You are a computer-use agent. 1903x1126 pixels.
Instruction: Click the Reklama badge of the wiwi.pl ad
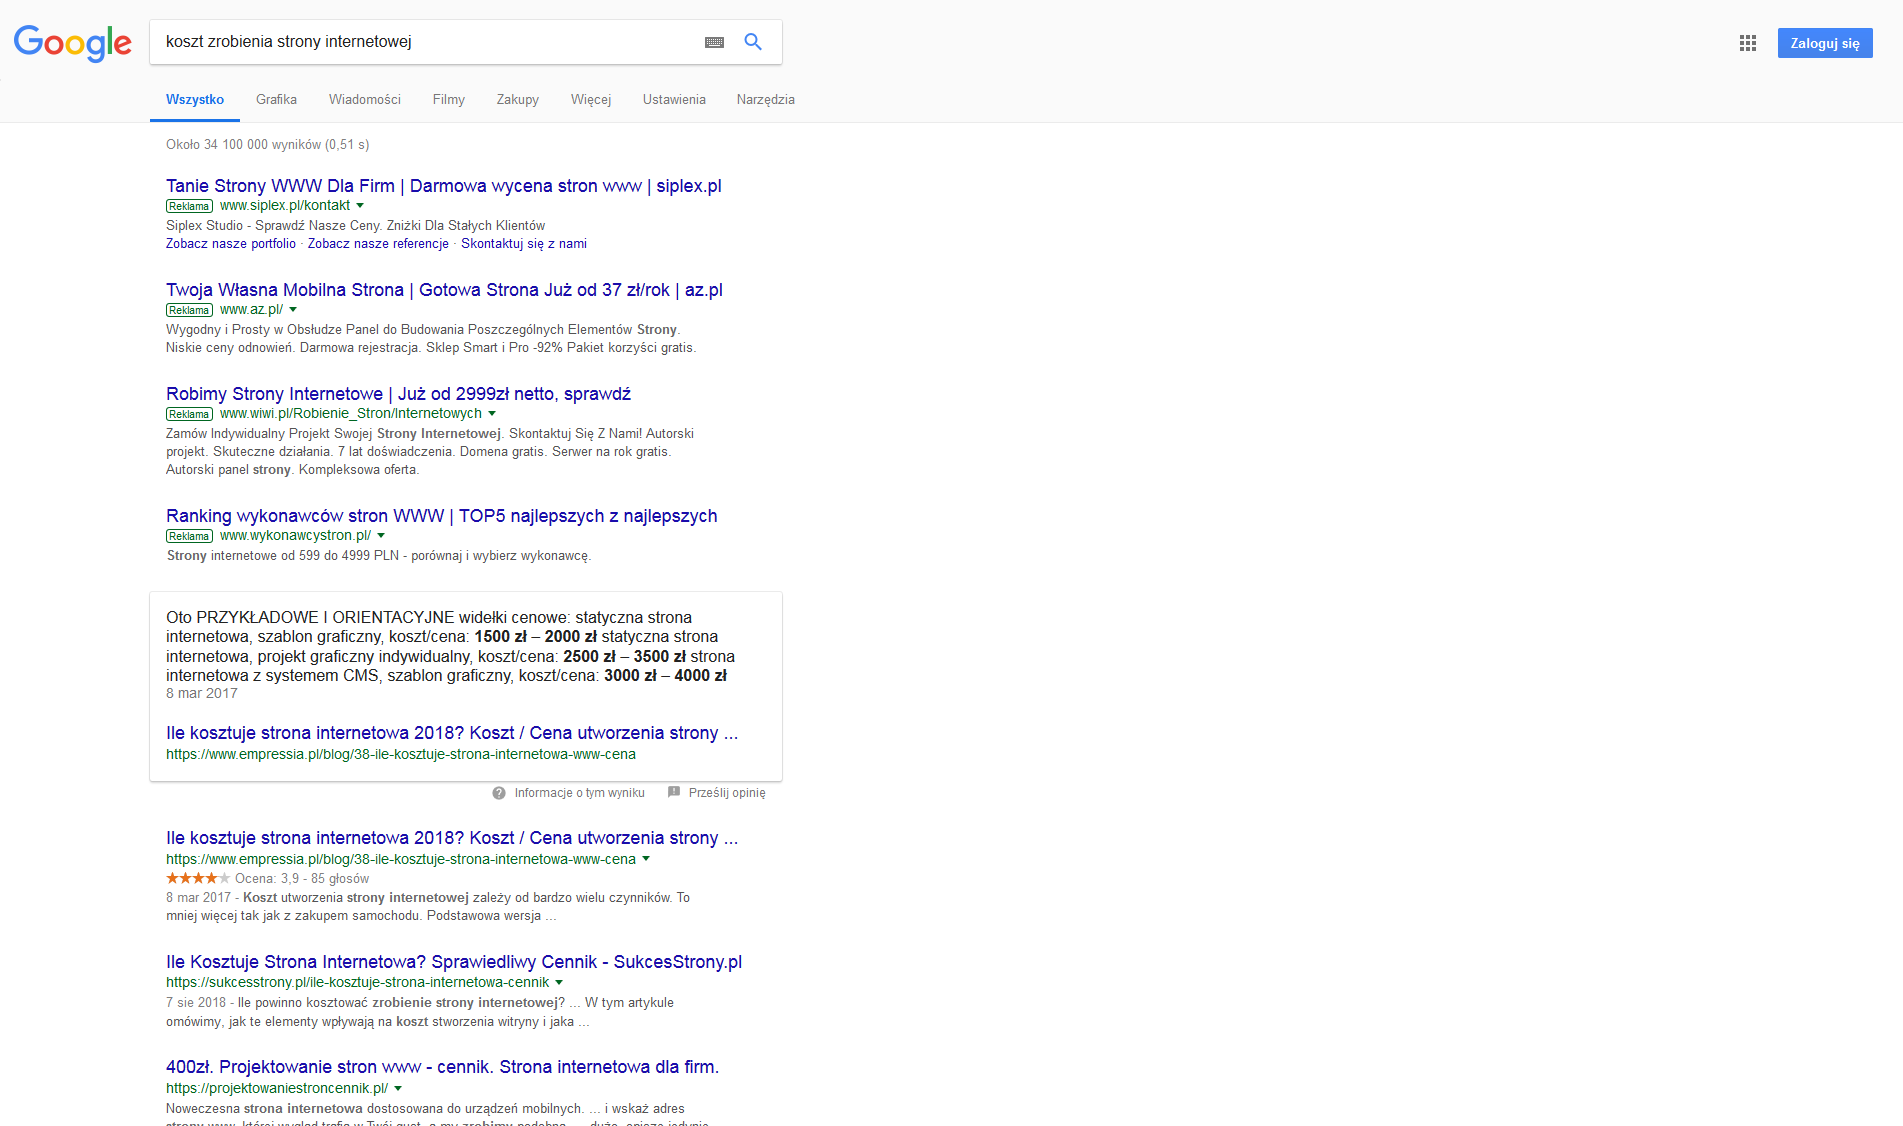click(x=190, y=414)
